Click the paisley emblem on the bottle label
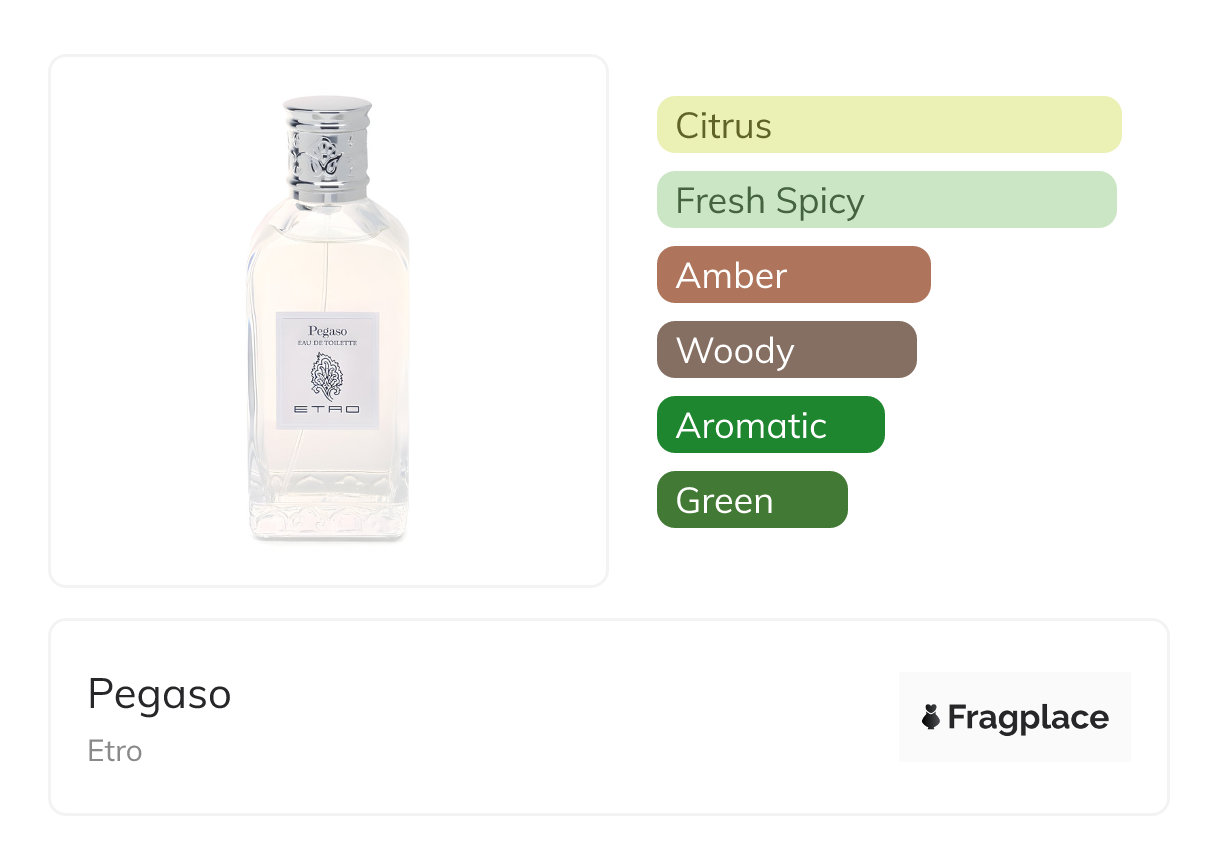The height and width of the screenshot is (864, 1218). tap(326, 378)
